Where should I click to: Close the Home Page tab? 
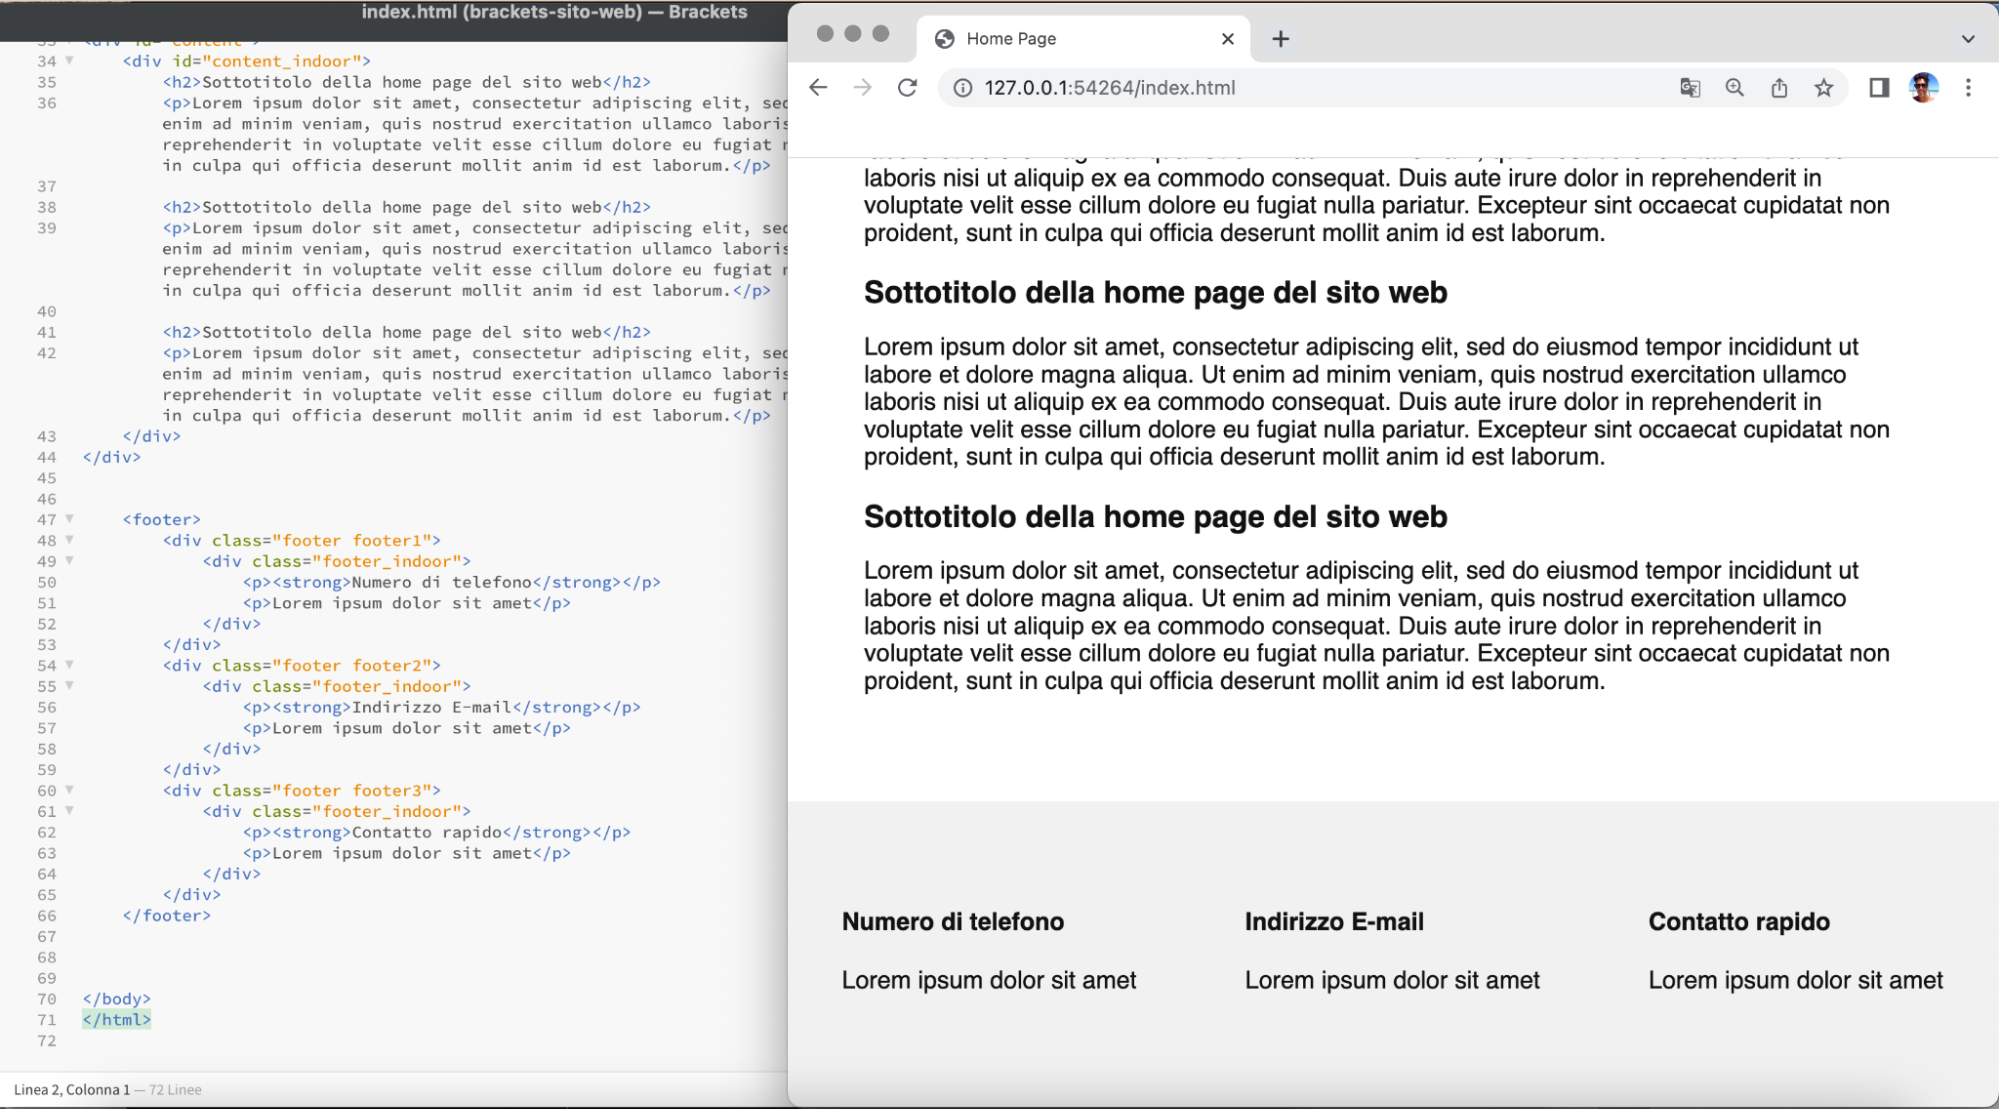coord(1228,39)
